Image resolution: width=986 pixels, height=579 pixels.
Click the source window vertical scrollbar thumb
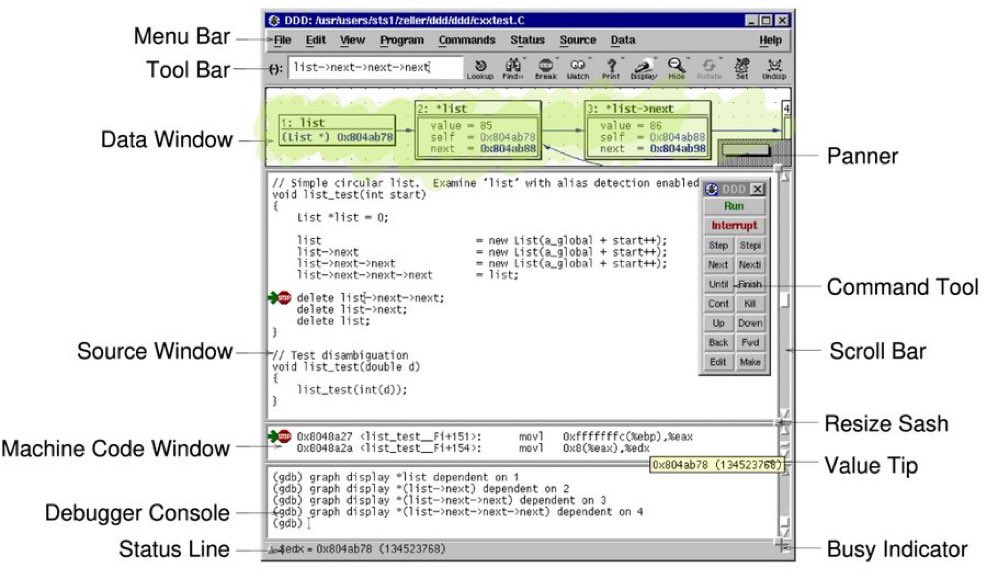pos(785,300)
